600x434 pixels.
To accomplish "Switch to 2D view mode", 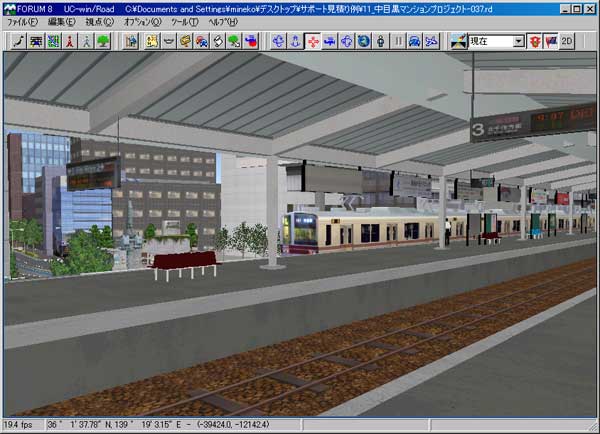I will point(567,41).
